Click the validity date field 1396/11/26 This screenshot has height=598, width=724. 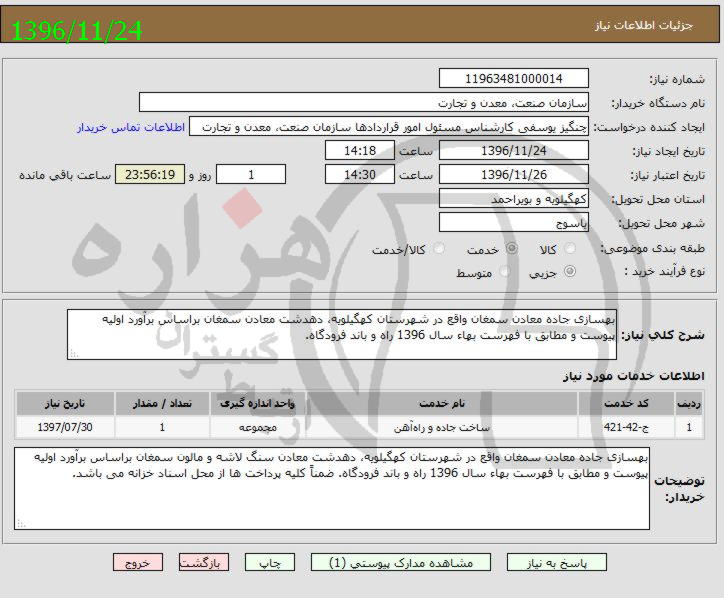(x=513, y=175)
